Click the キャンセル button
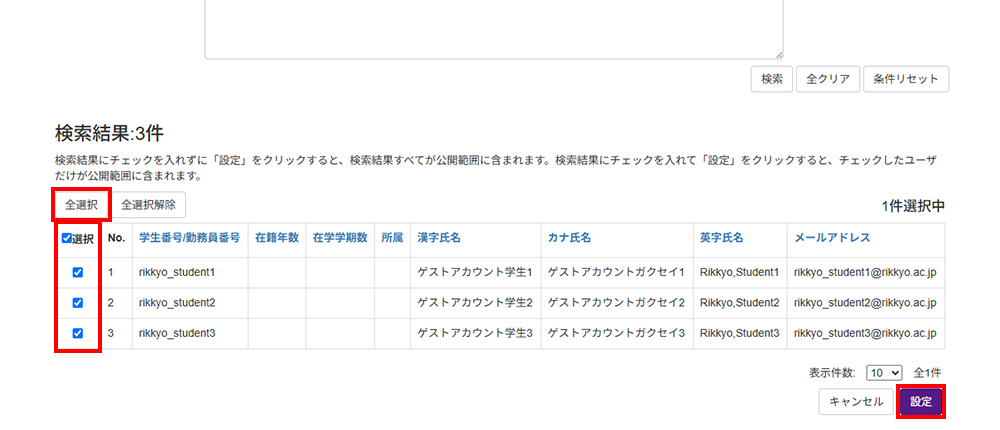 pos(855,402)
